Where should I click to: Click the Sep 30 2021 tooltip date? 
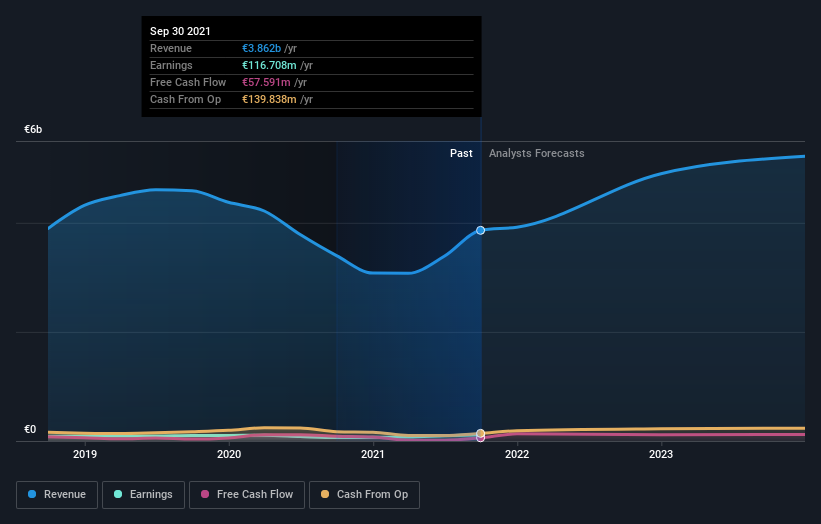point(180,31)
